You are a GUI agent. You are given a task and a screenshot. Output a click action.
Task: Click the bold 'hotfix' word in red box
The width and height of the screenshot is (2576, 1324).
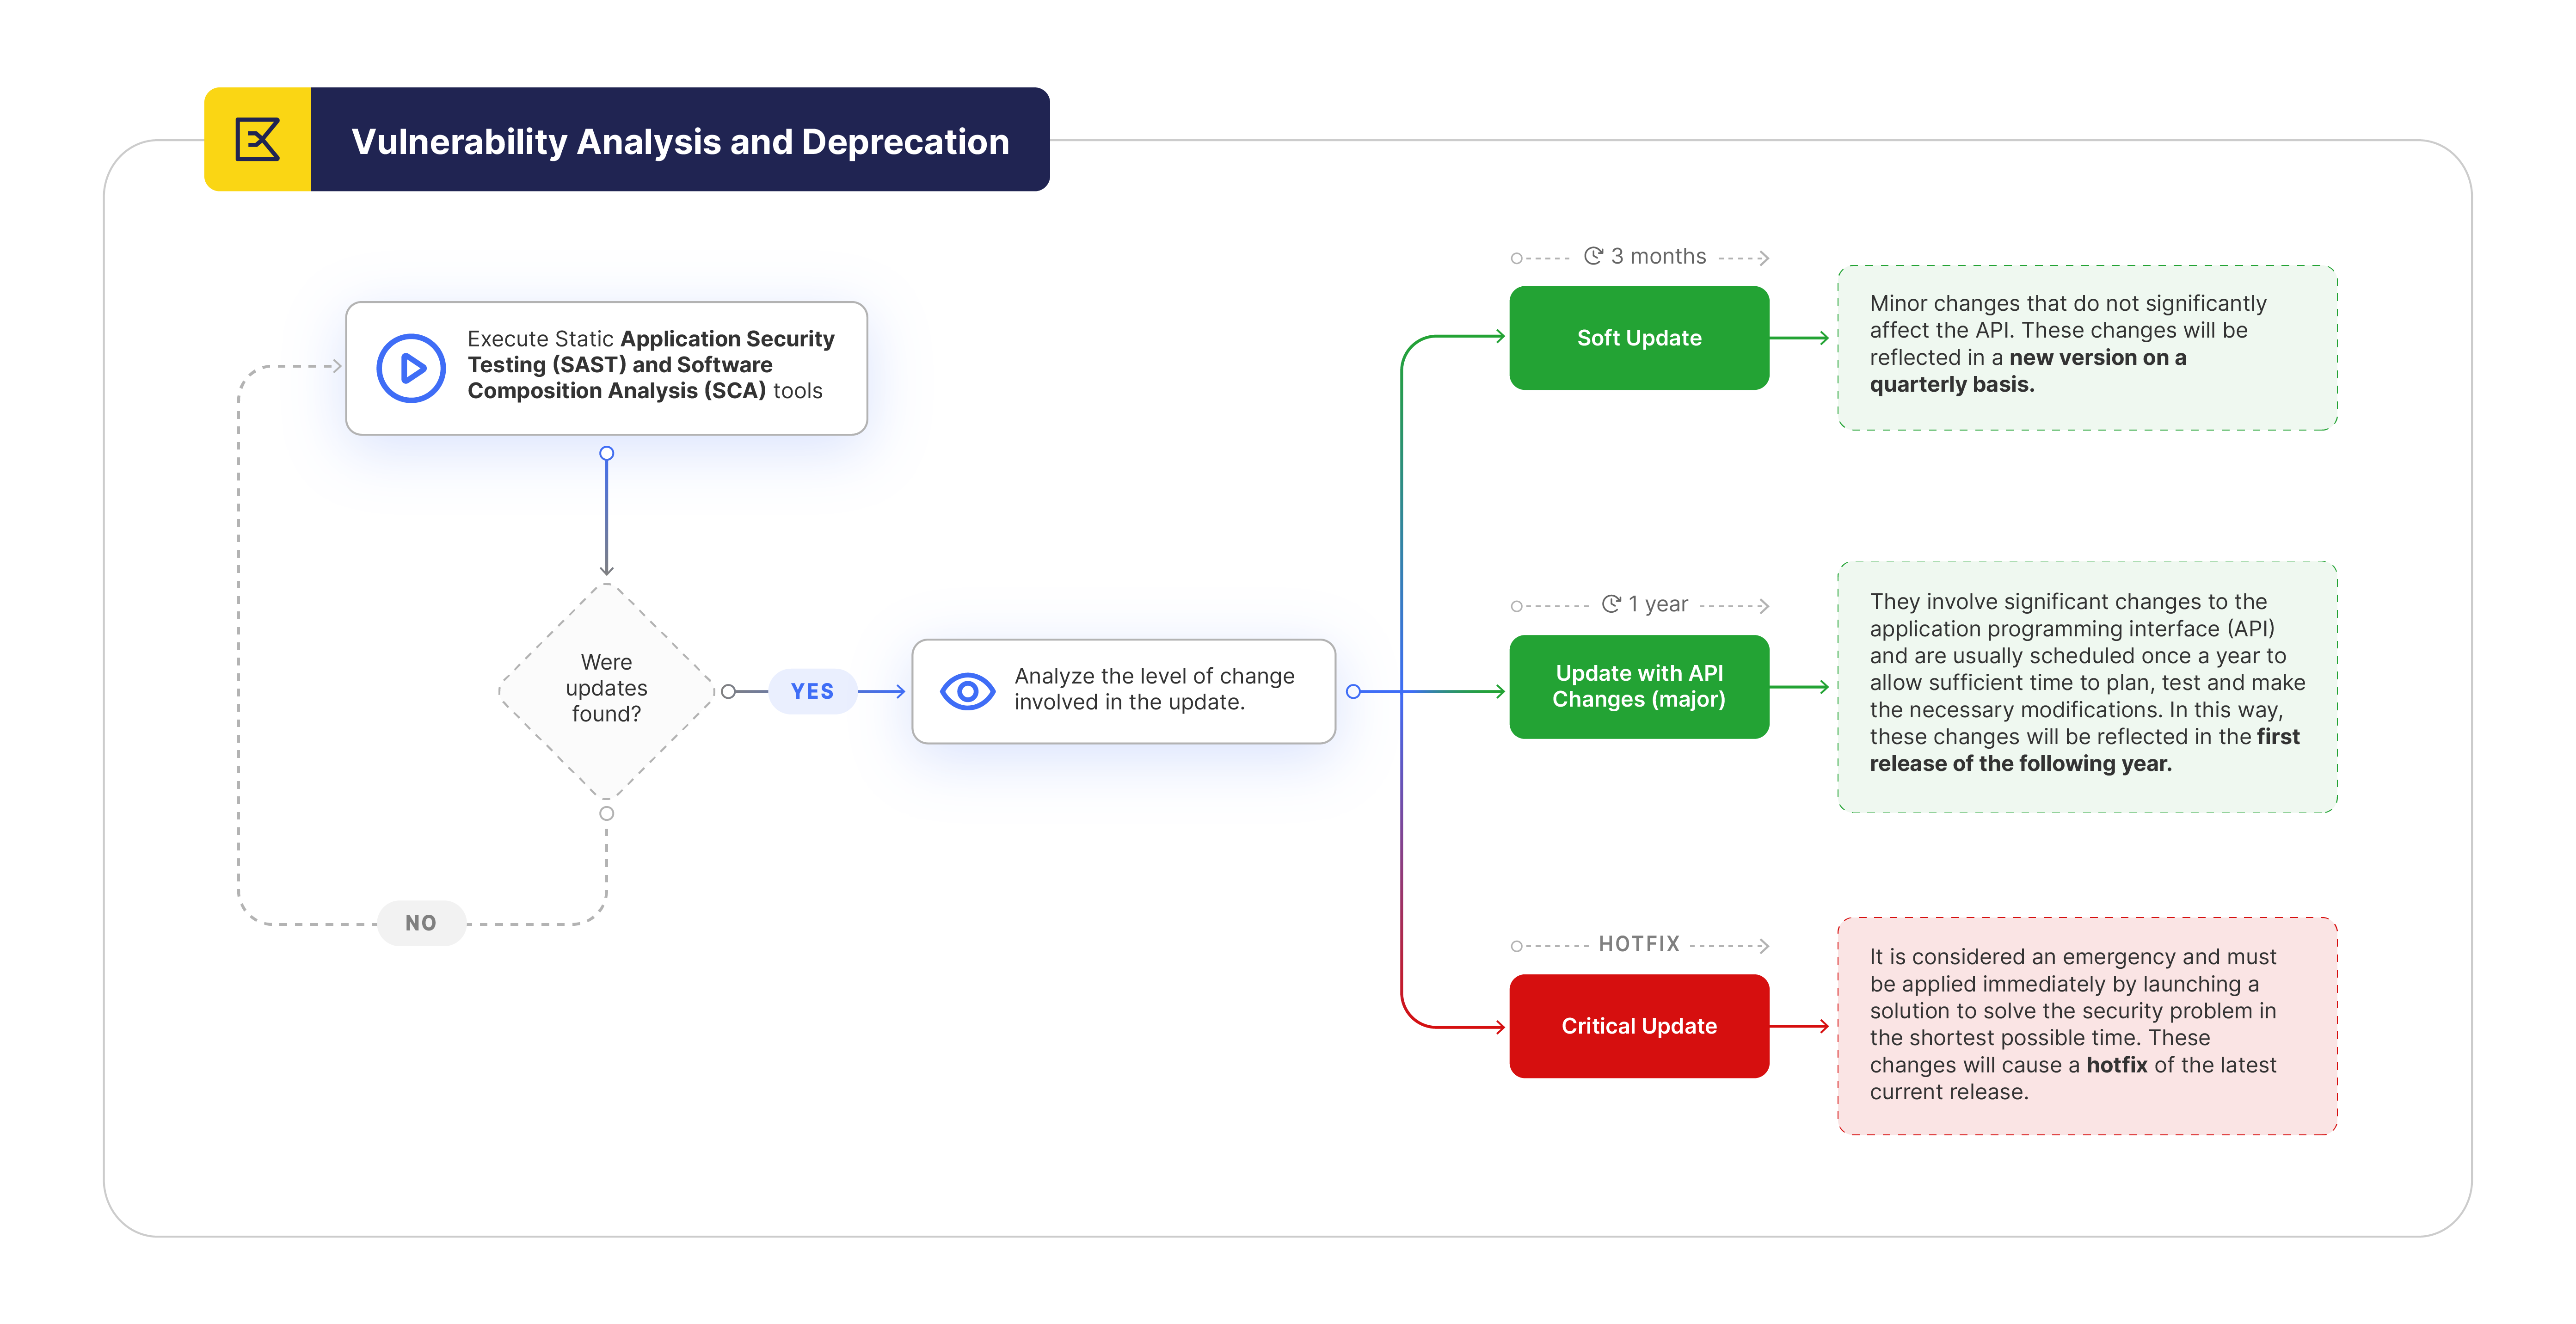pos(2116,1065)
